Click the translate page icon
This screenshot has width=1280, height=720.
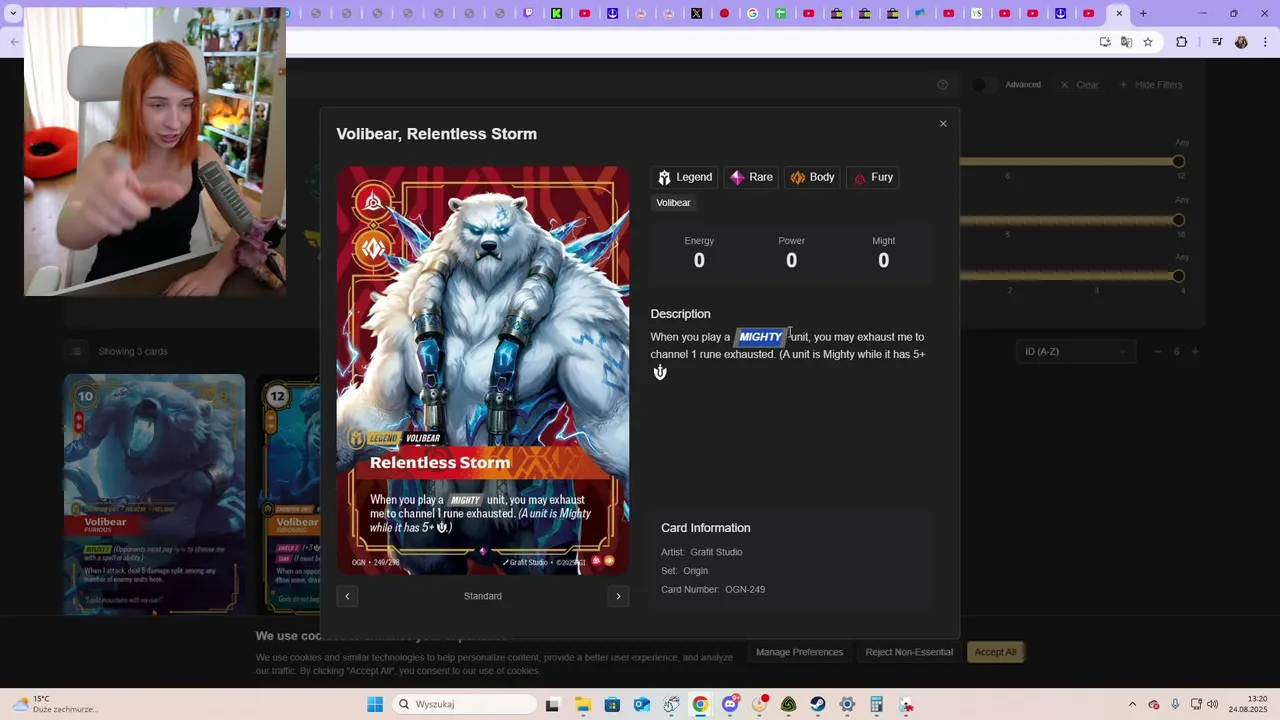pyautogui.click(x=1126, y=42)
